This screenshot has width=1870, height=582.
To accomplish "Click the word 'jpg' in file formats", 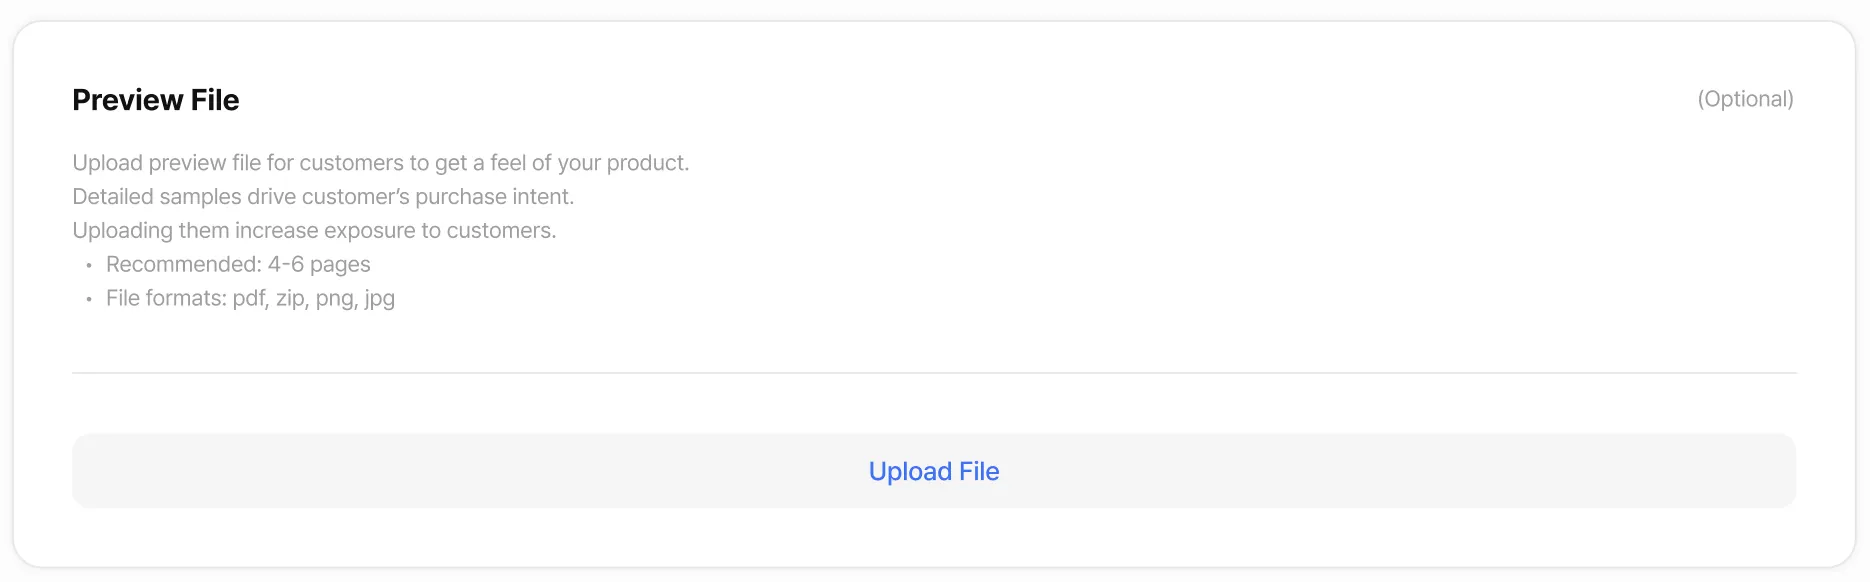I will click(379, 299).
